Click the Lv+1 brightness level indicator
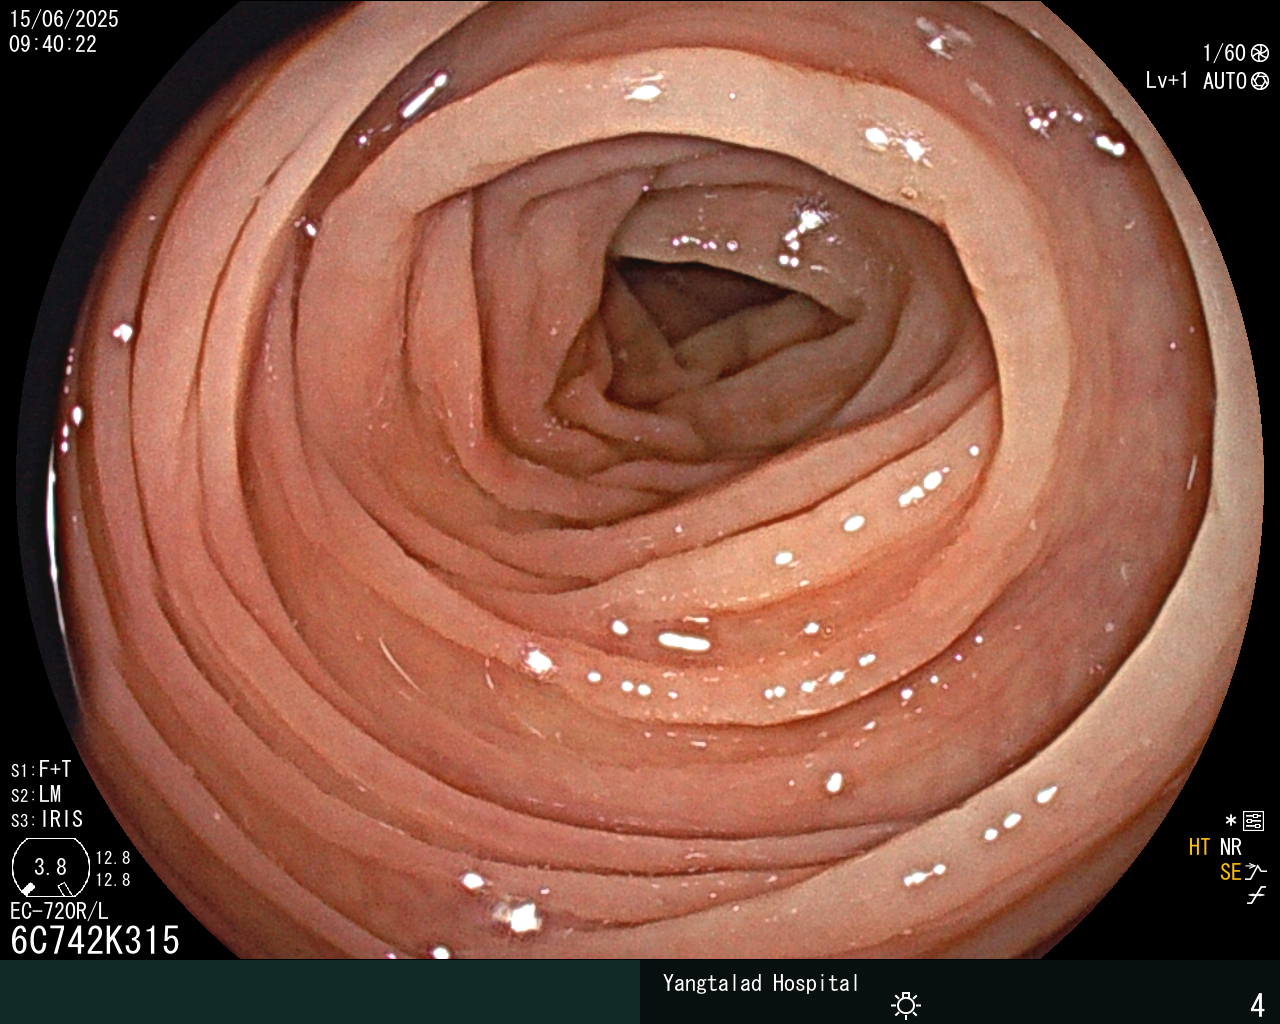Image resolution: width=1280 pixels, height=1024 pixels. (1167, 81)
